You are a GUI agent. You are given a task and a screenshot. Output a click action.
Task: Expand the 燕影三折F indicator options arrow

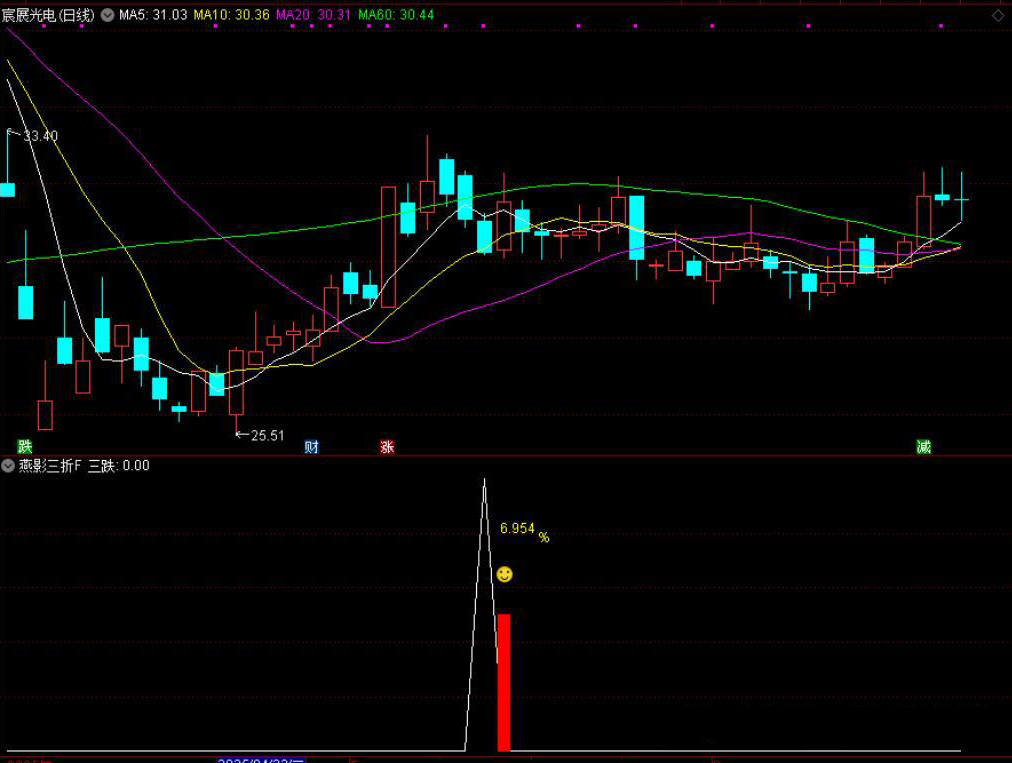(8, 466)
